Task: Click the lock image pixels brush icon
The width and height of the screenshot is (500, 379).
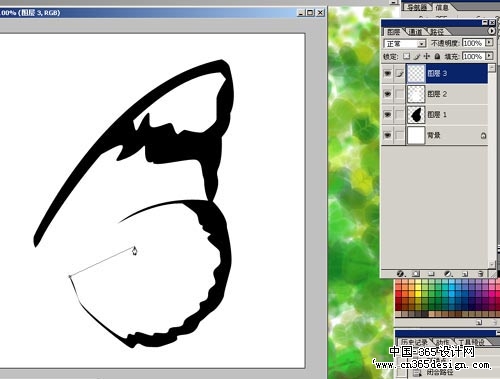Action: click(417, 56)
